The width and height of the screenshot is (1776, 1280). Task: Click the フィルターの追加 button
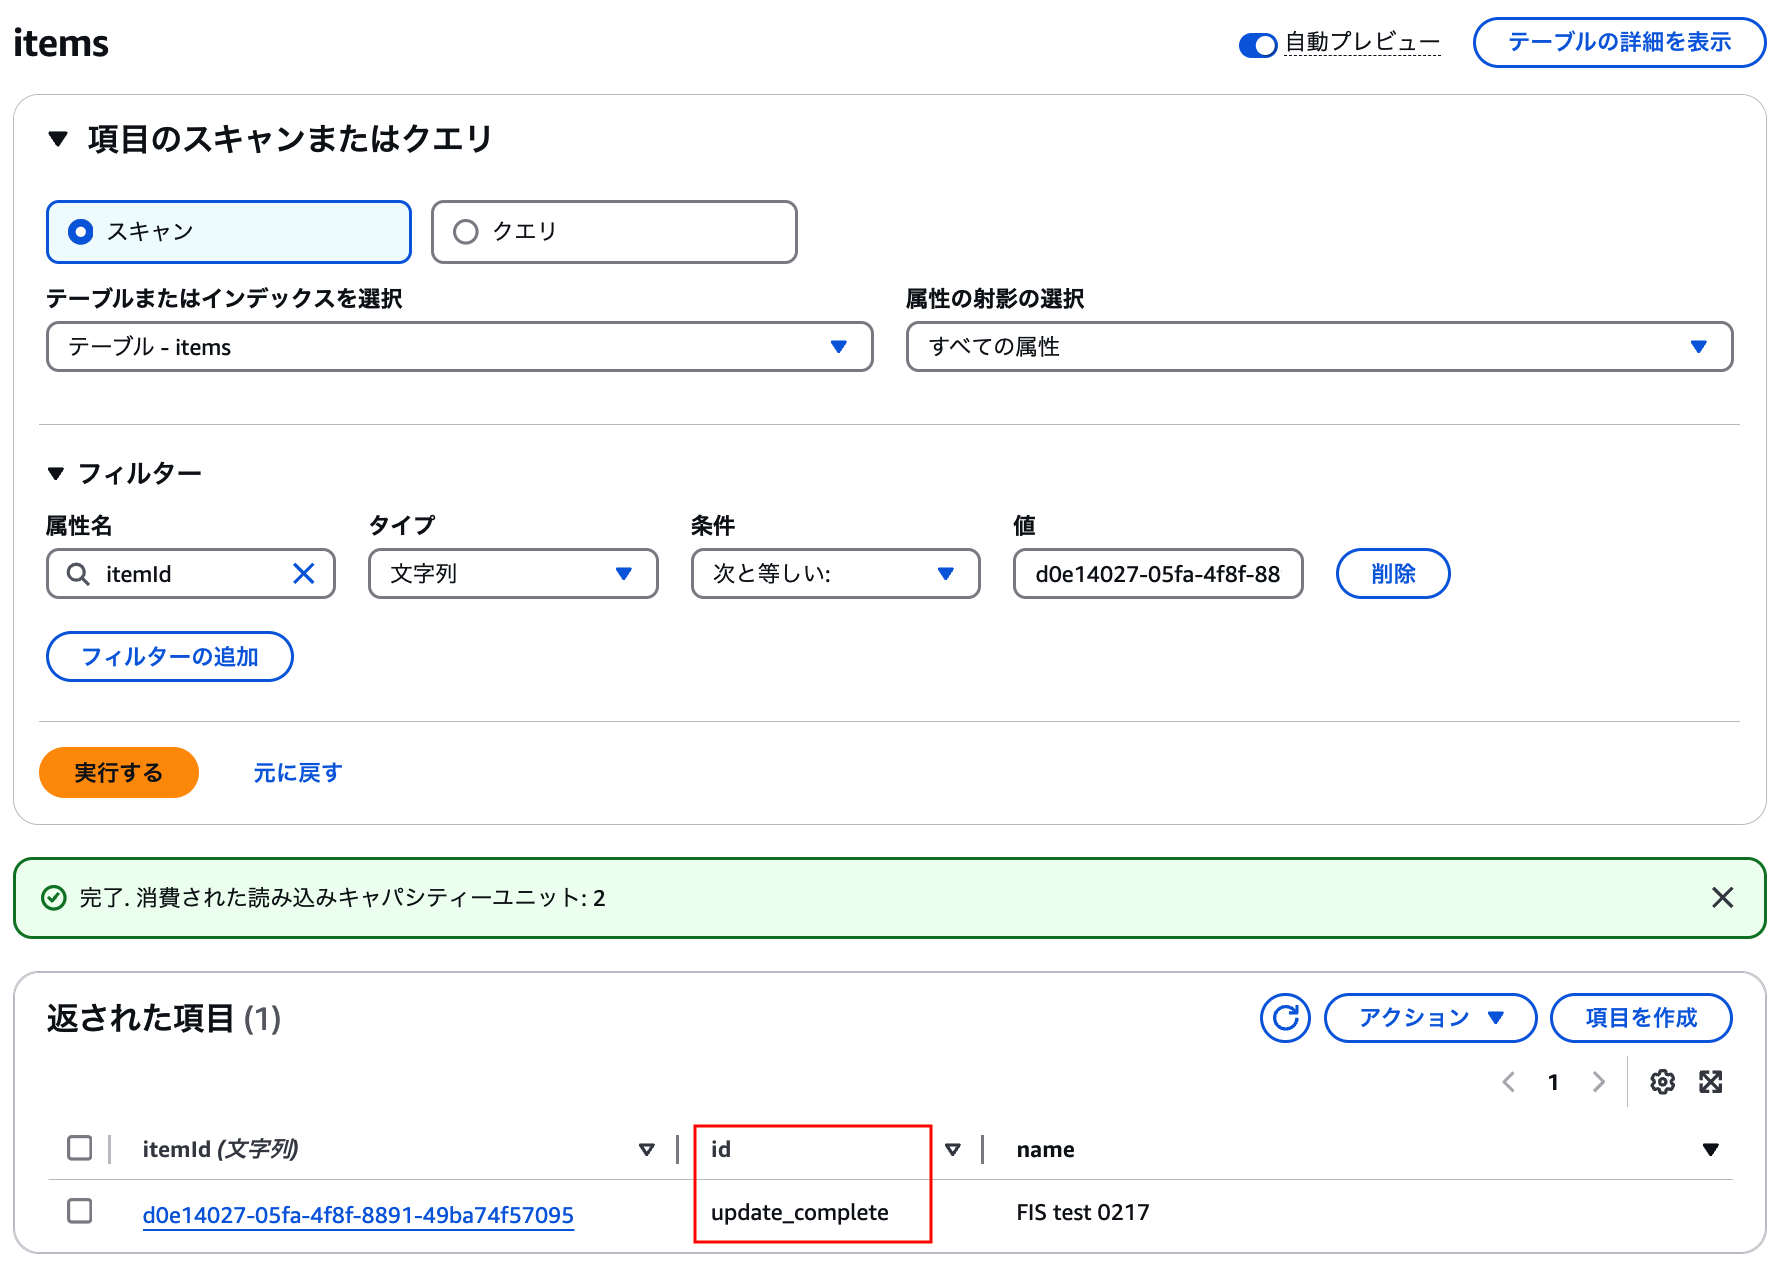coord(170,657)
